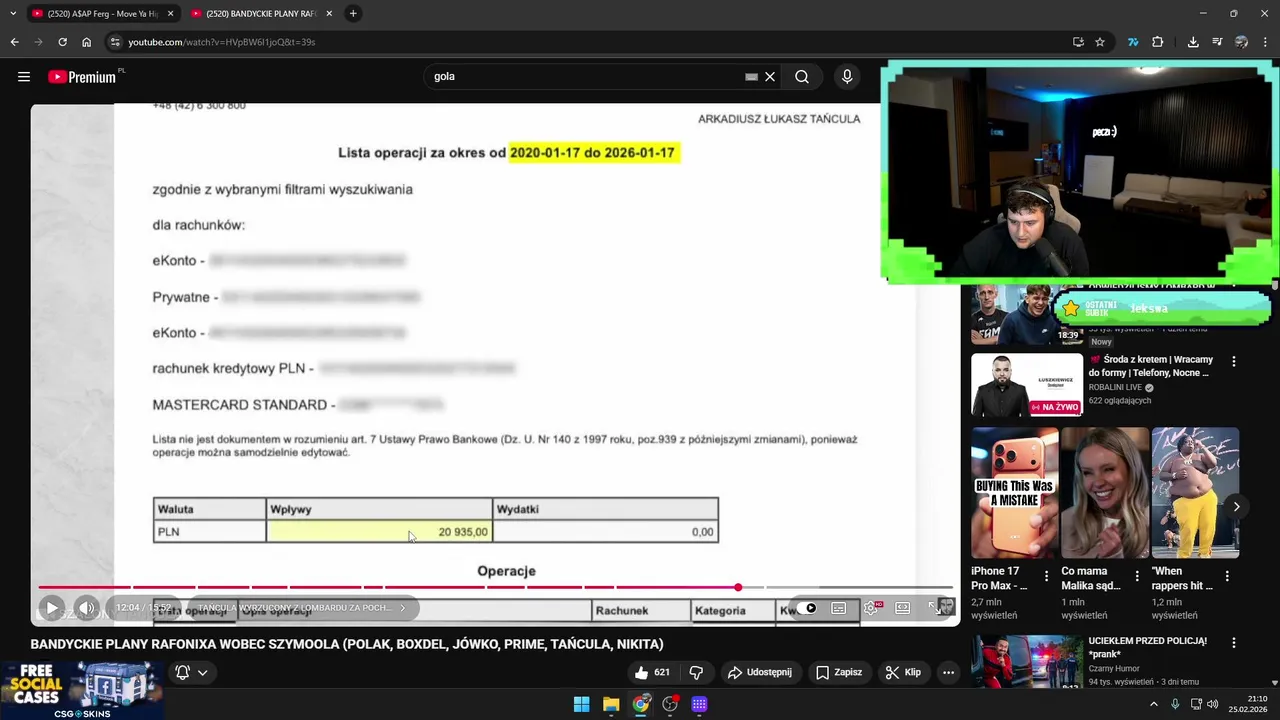The image size is (1280, 720).
Task: Click the Klip clip button
Action: [x=903, y=672]
